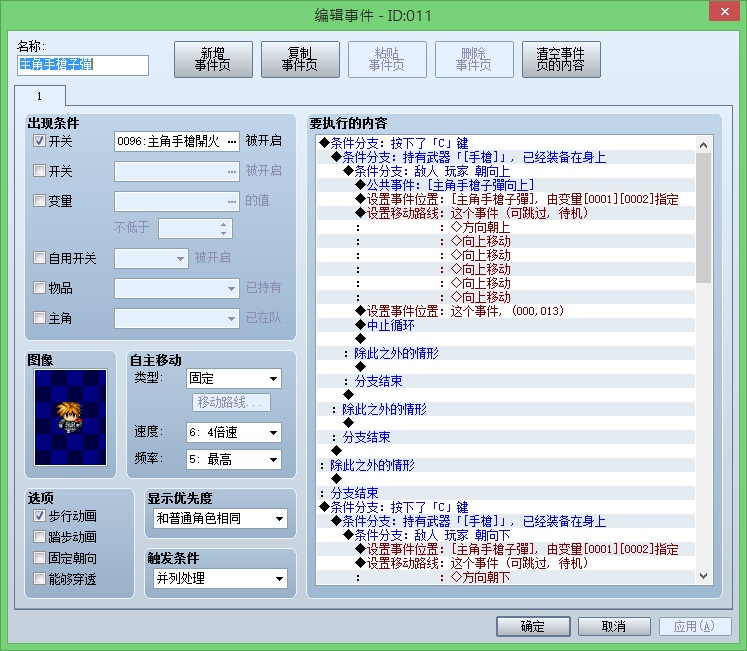Enable the 自用开关 checkbox
Image resolution: width=747 pixels, height=651 pixels.
click(x=40, y=258)
